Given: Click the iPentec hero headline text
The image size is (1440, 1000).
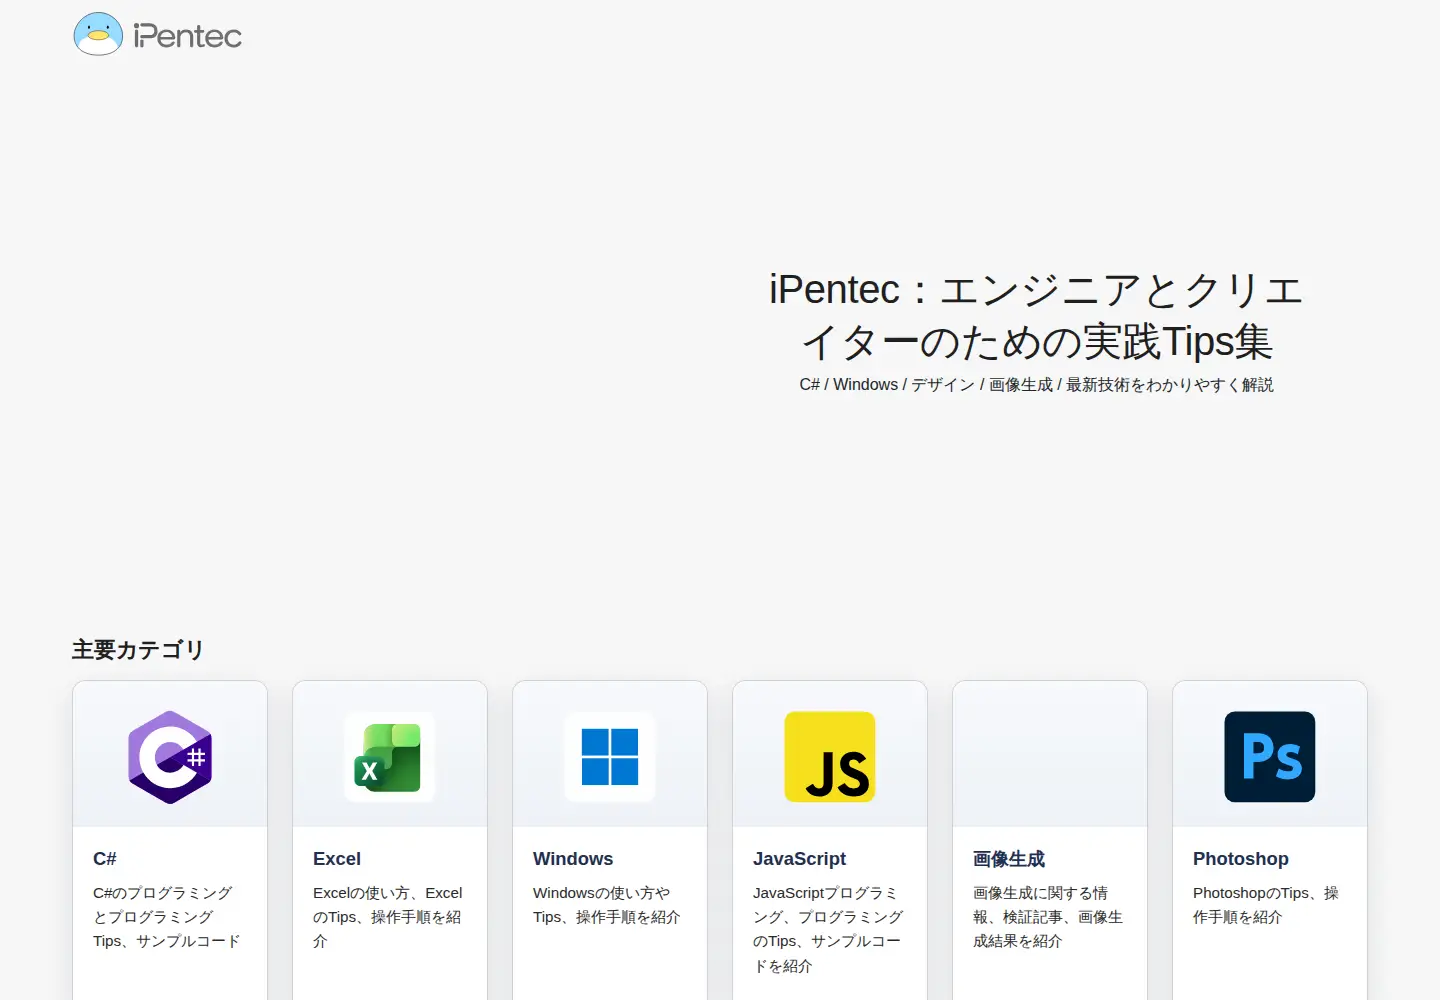Looking at the screenshot, I should tap(1036, 315).
